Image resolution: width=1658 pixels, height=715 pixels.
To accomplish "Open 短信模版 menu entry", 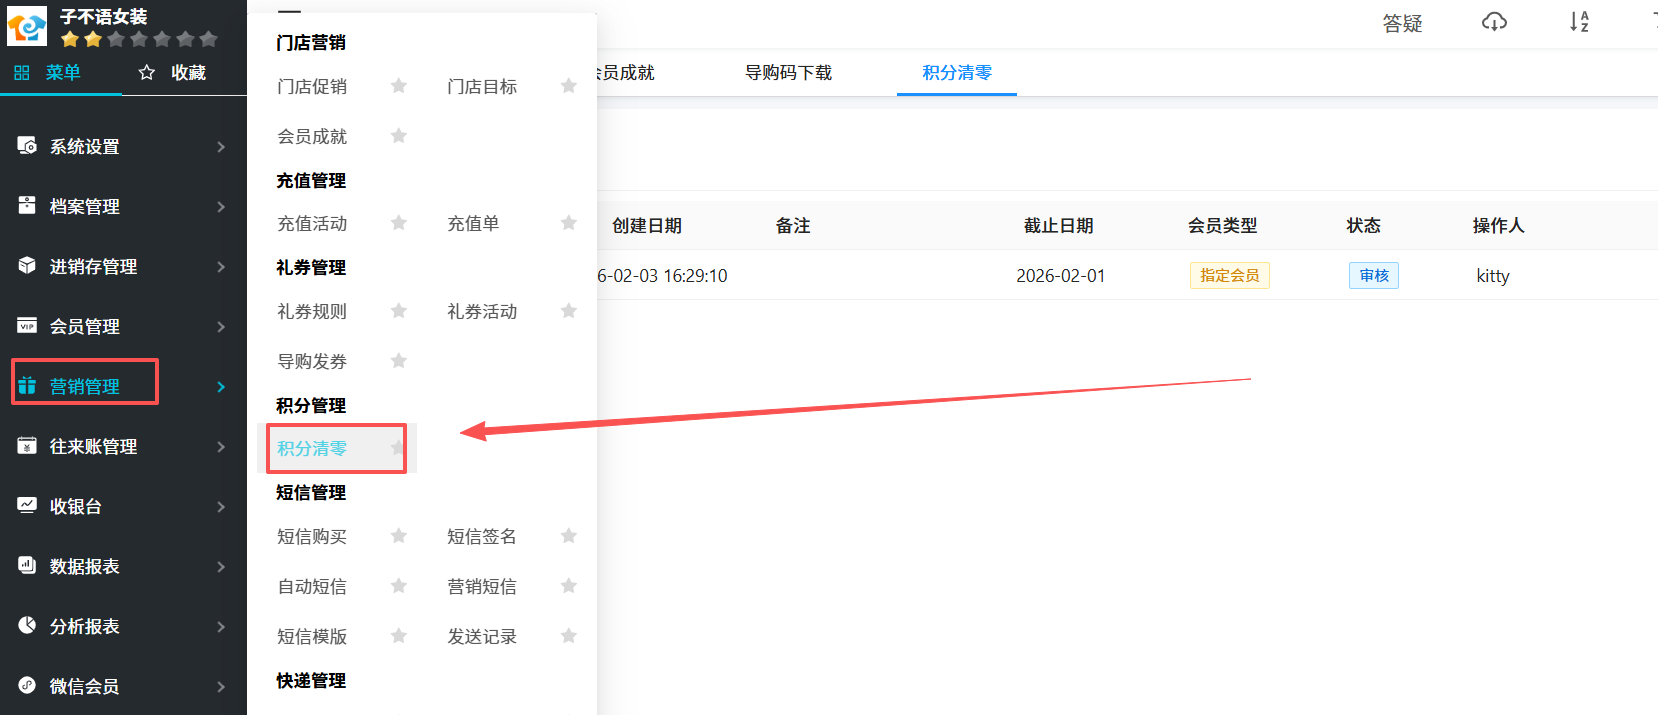I will tap(312, 637).
